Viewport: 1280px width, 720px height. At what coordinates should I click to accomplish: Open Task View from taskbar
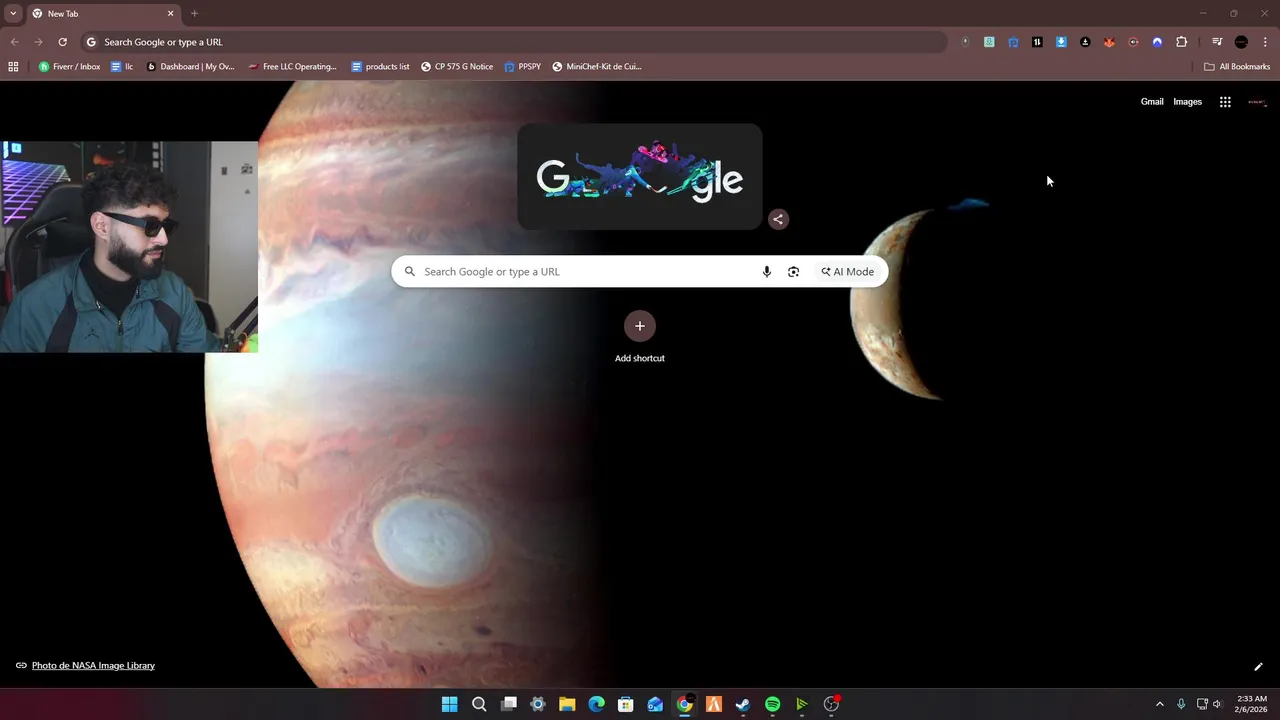point(509,704)
